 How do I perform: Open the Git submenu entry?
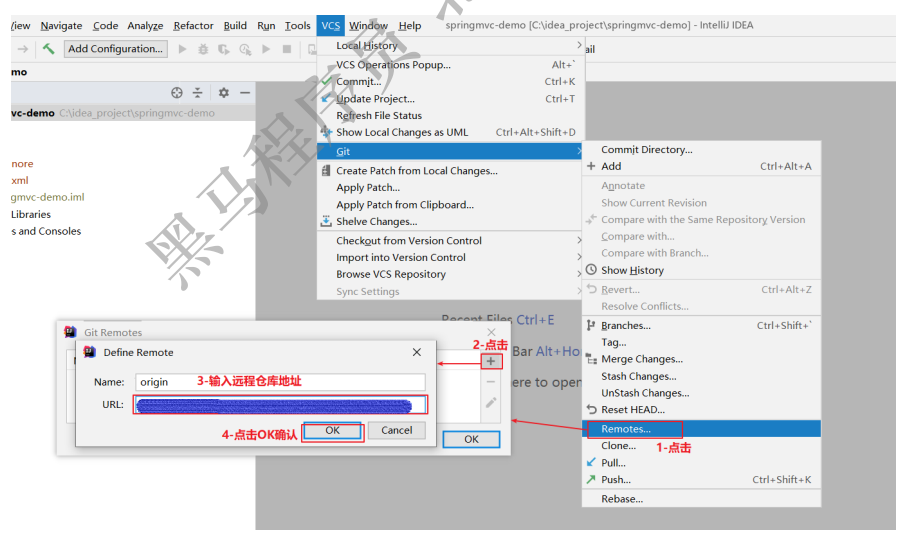coord(450,151)
